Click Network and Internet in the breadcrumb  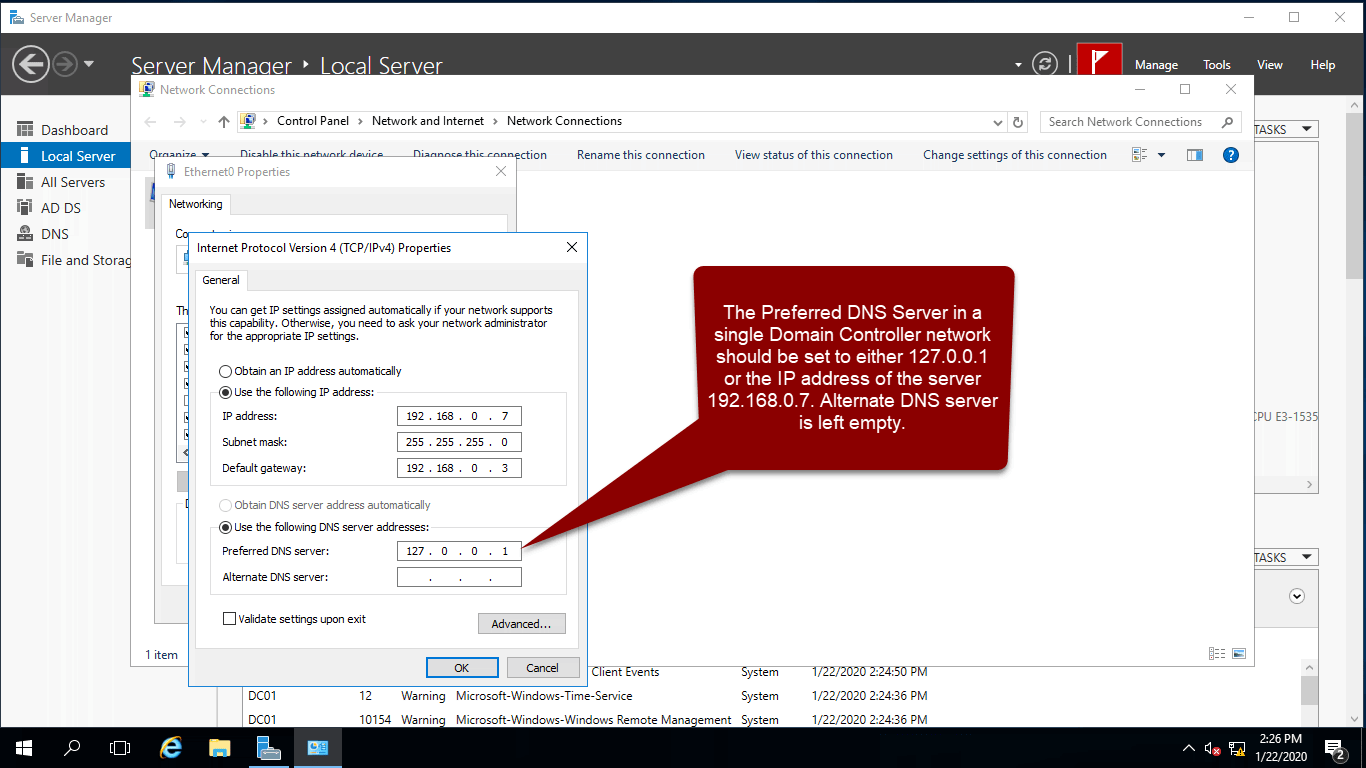click(428, 121)
